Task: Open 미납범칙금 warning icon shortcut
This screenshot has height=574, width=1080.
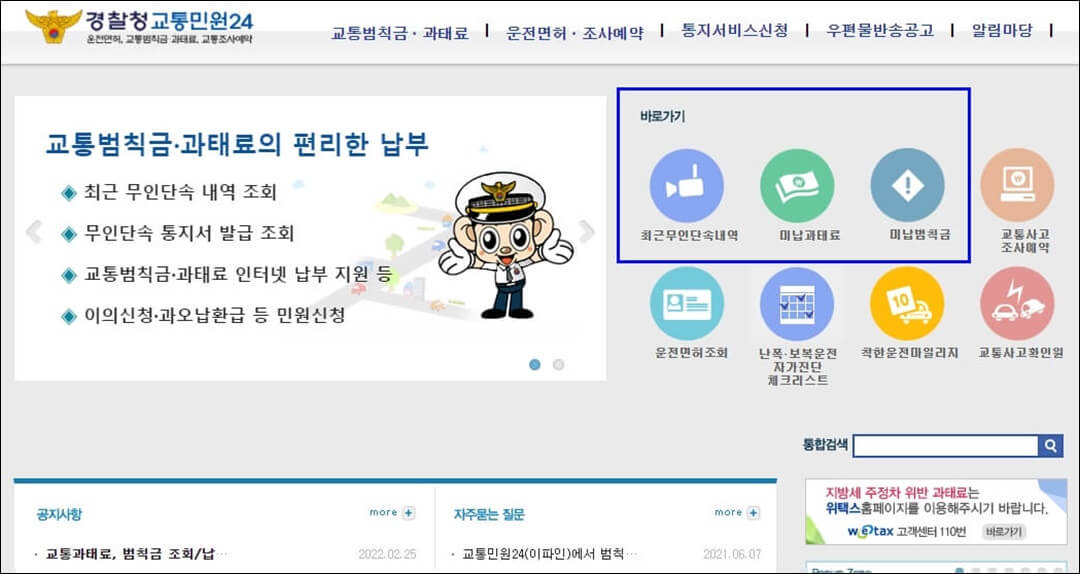Action: pos(907,185)
